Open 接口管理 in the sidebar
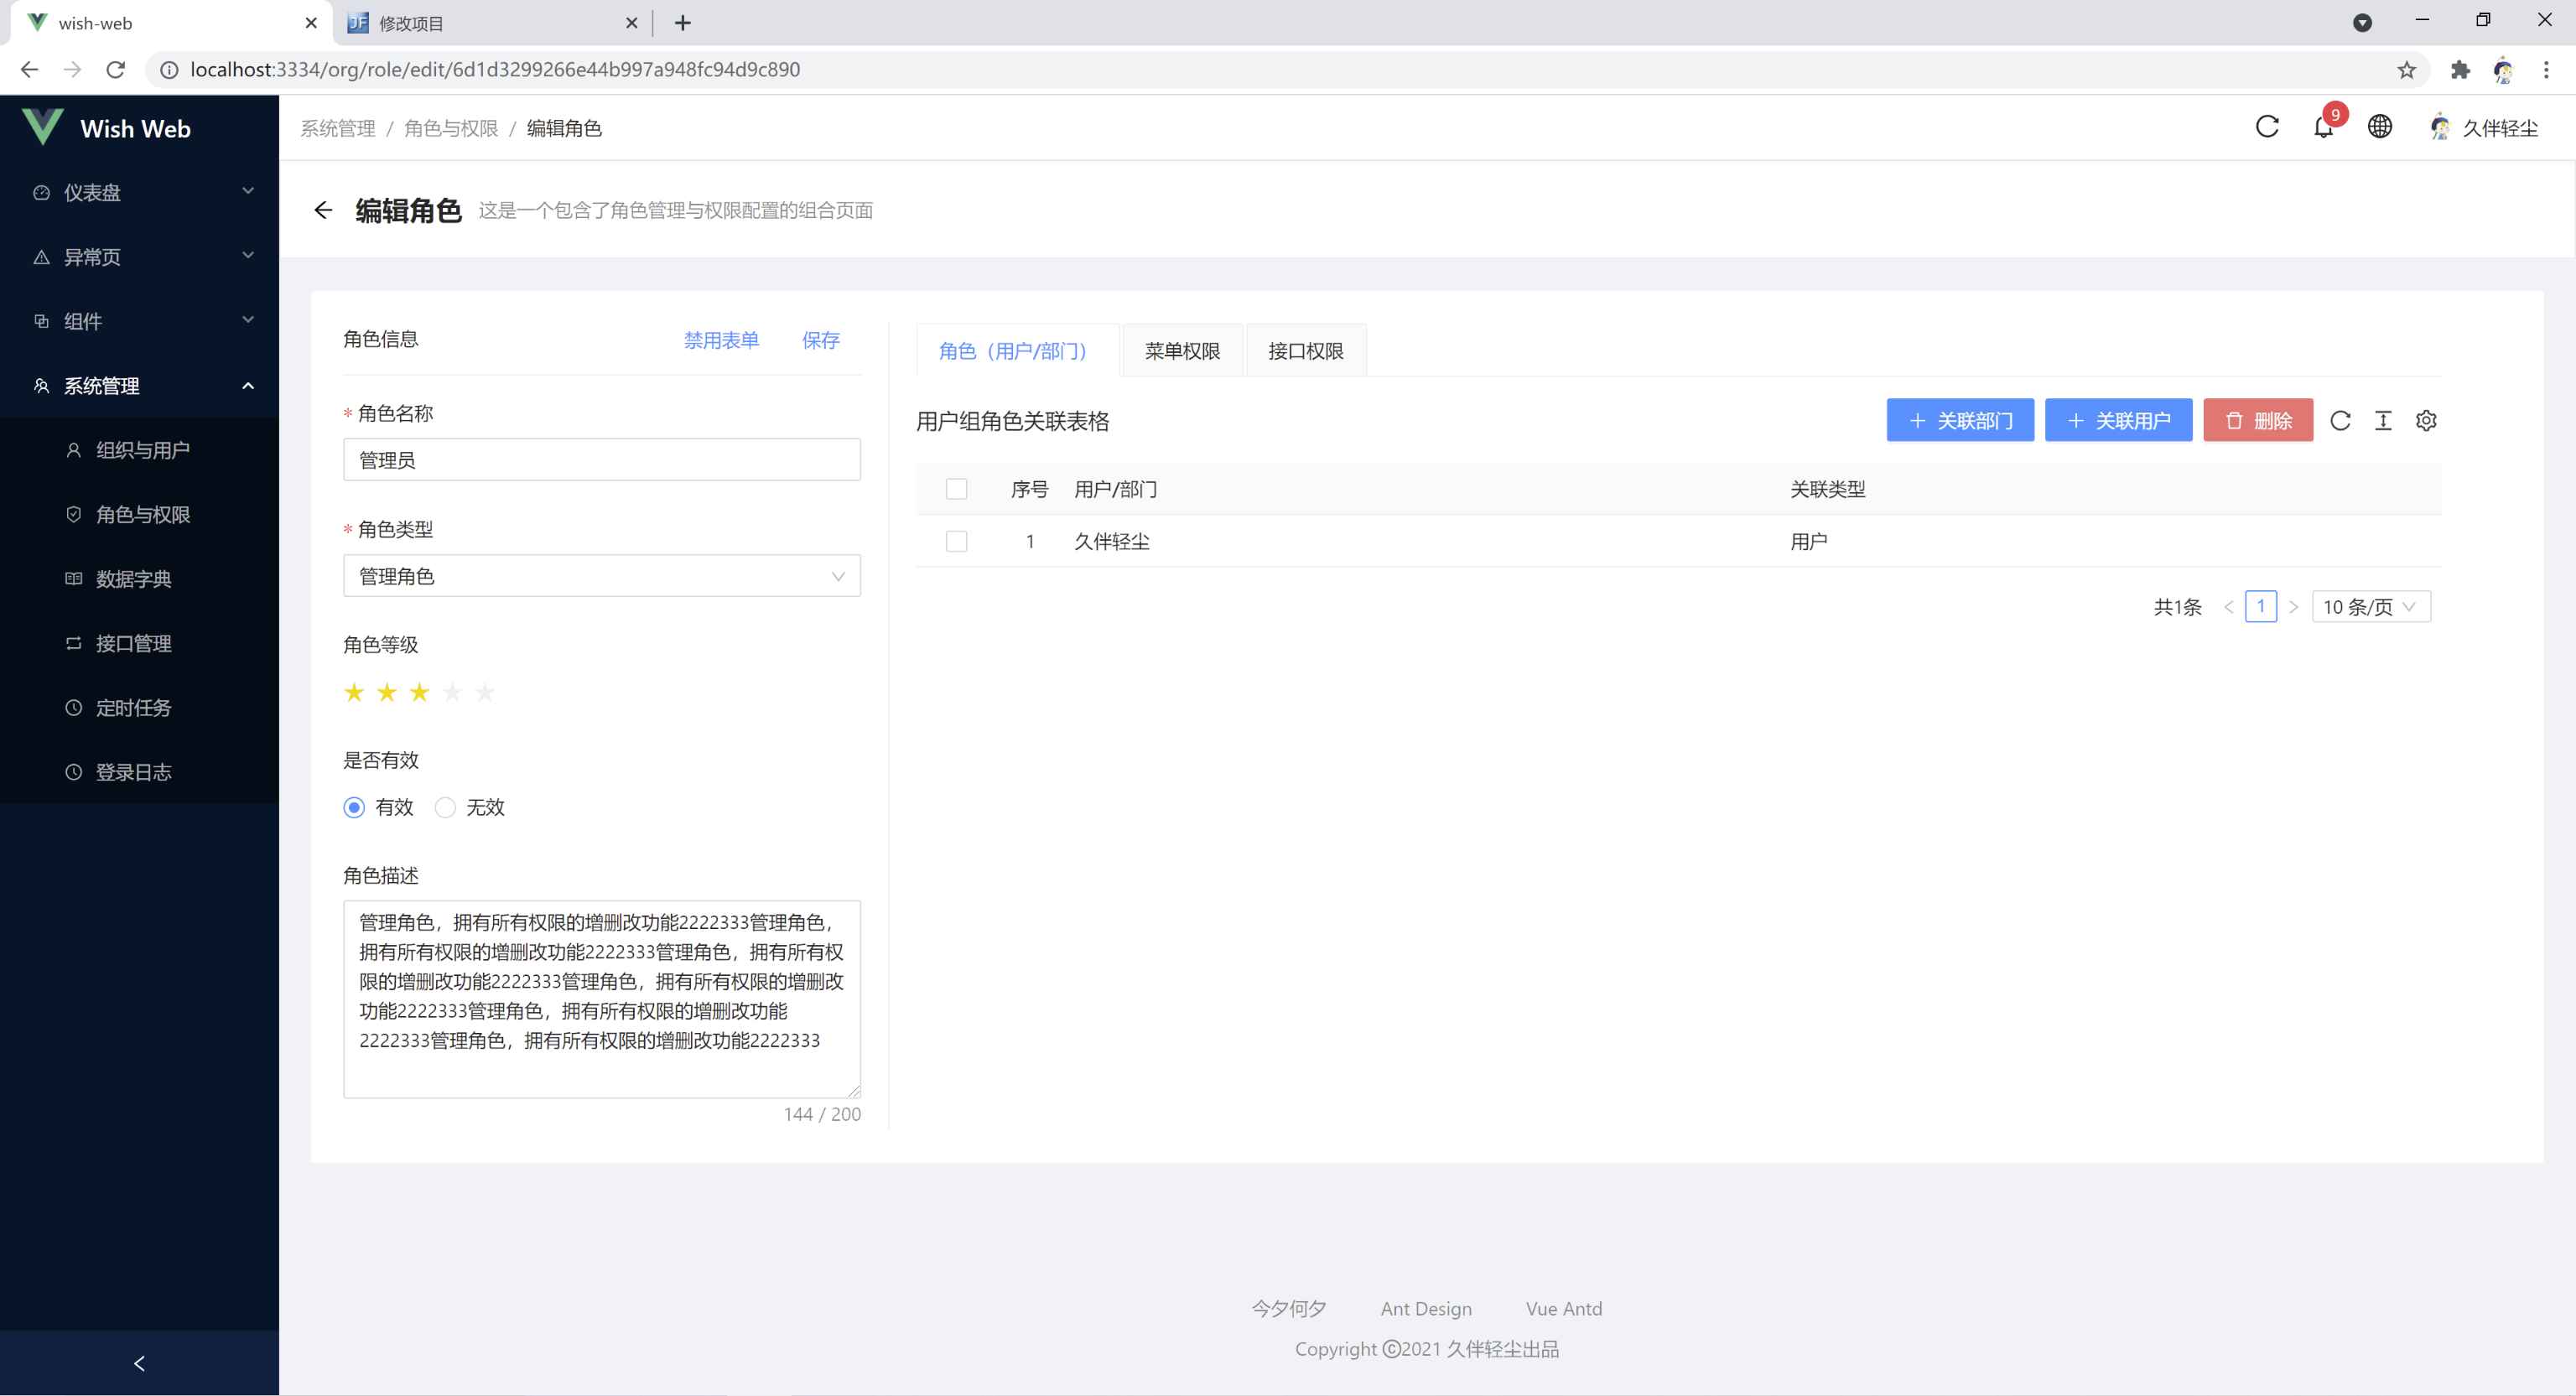The width and height of the screenshot is (2576, 1396). (140, 643)
